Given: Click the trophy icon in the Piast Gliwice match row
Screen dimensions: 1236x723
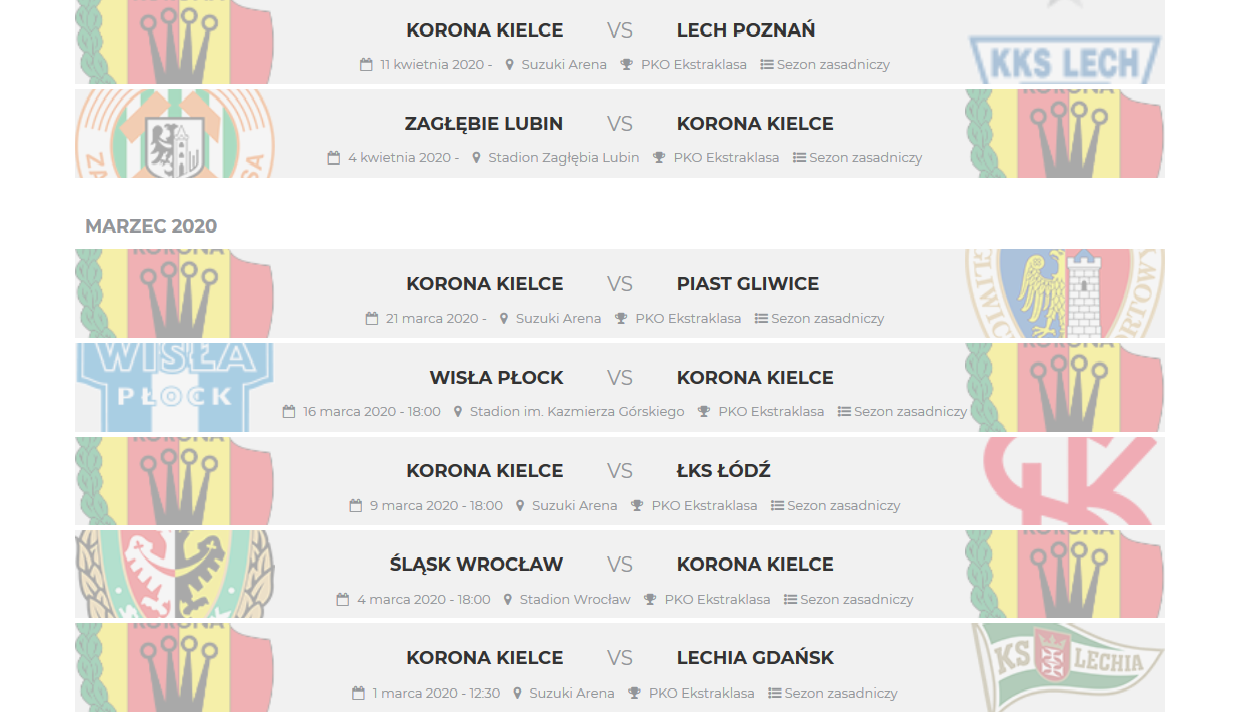Looking at the screenshot, I should click(x=621, y=318).
